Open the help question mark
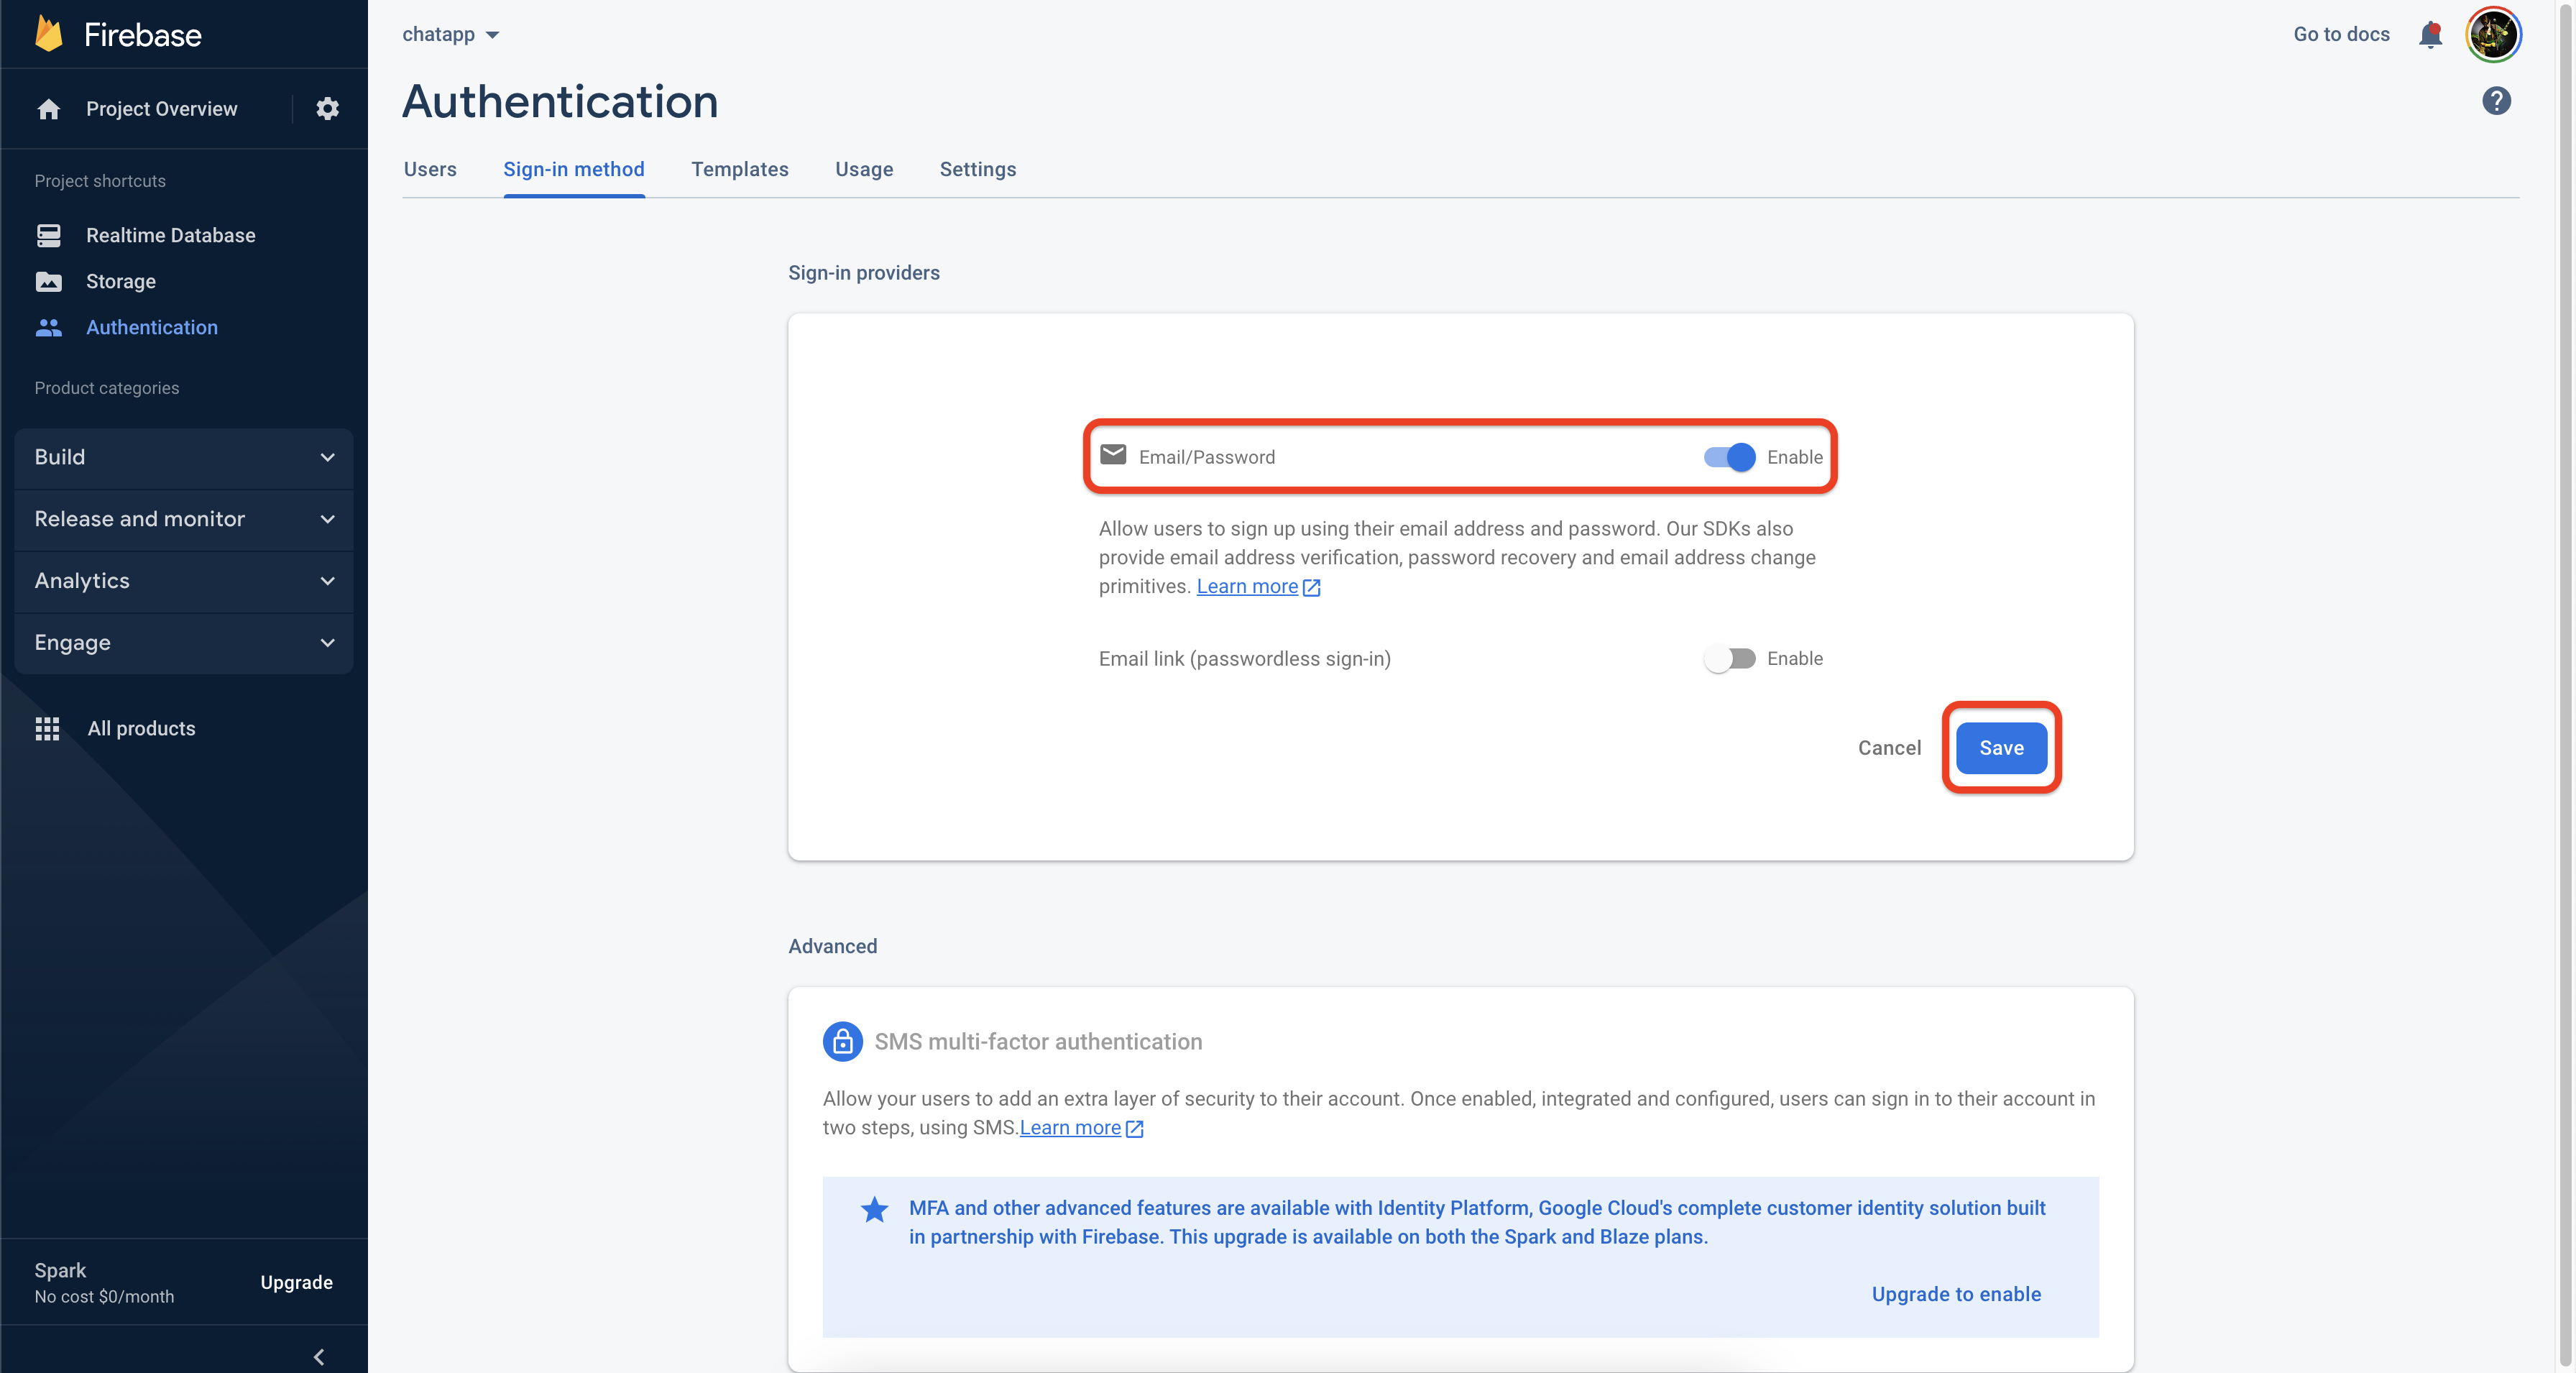Image resolution: width=2576 pixels, height=1373 pixels. click(2496, 101)
